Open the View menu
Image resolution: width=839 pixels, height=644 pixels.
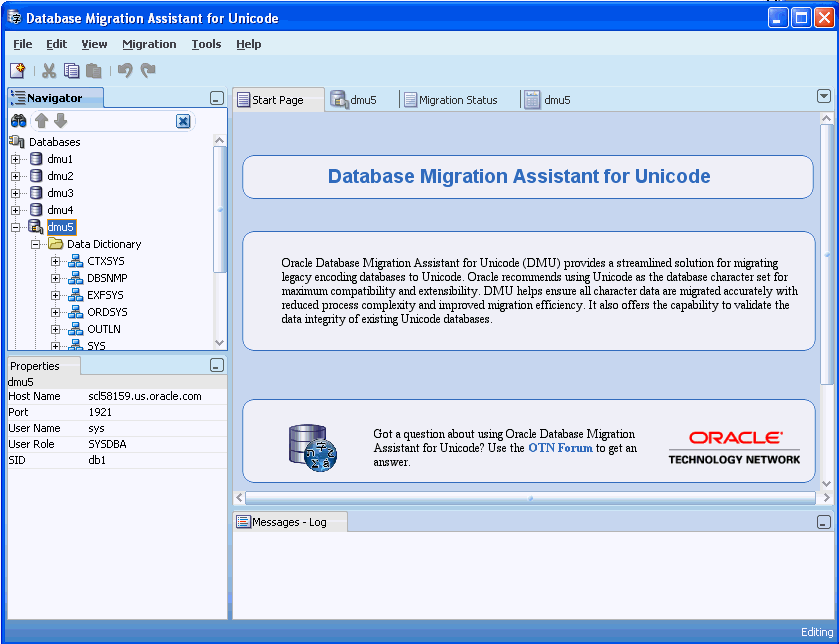click(x=94, y=44)
